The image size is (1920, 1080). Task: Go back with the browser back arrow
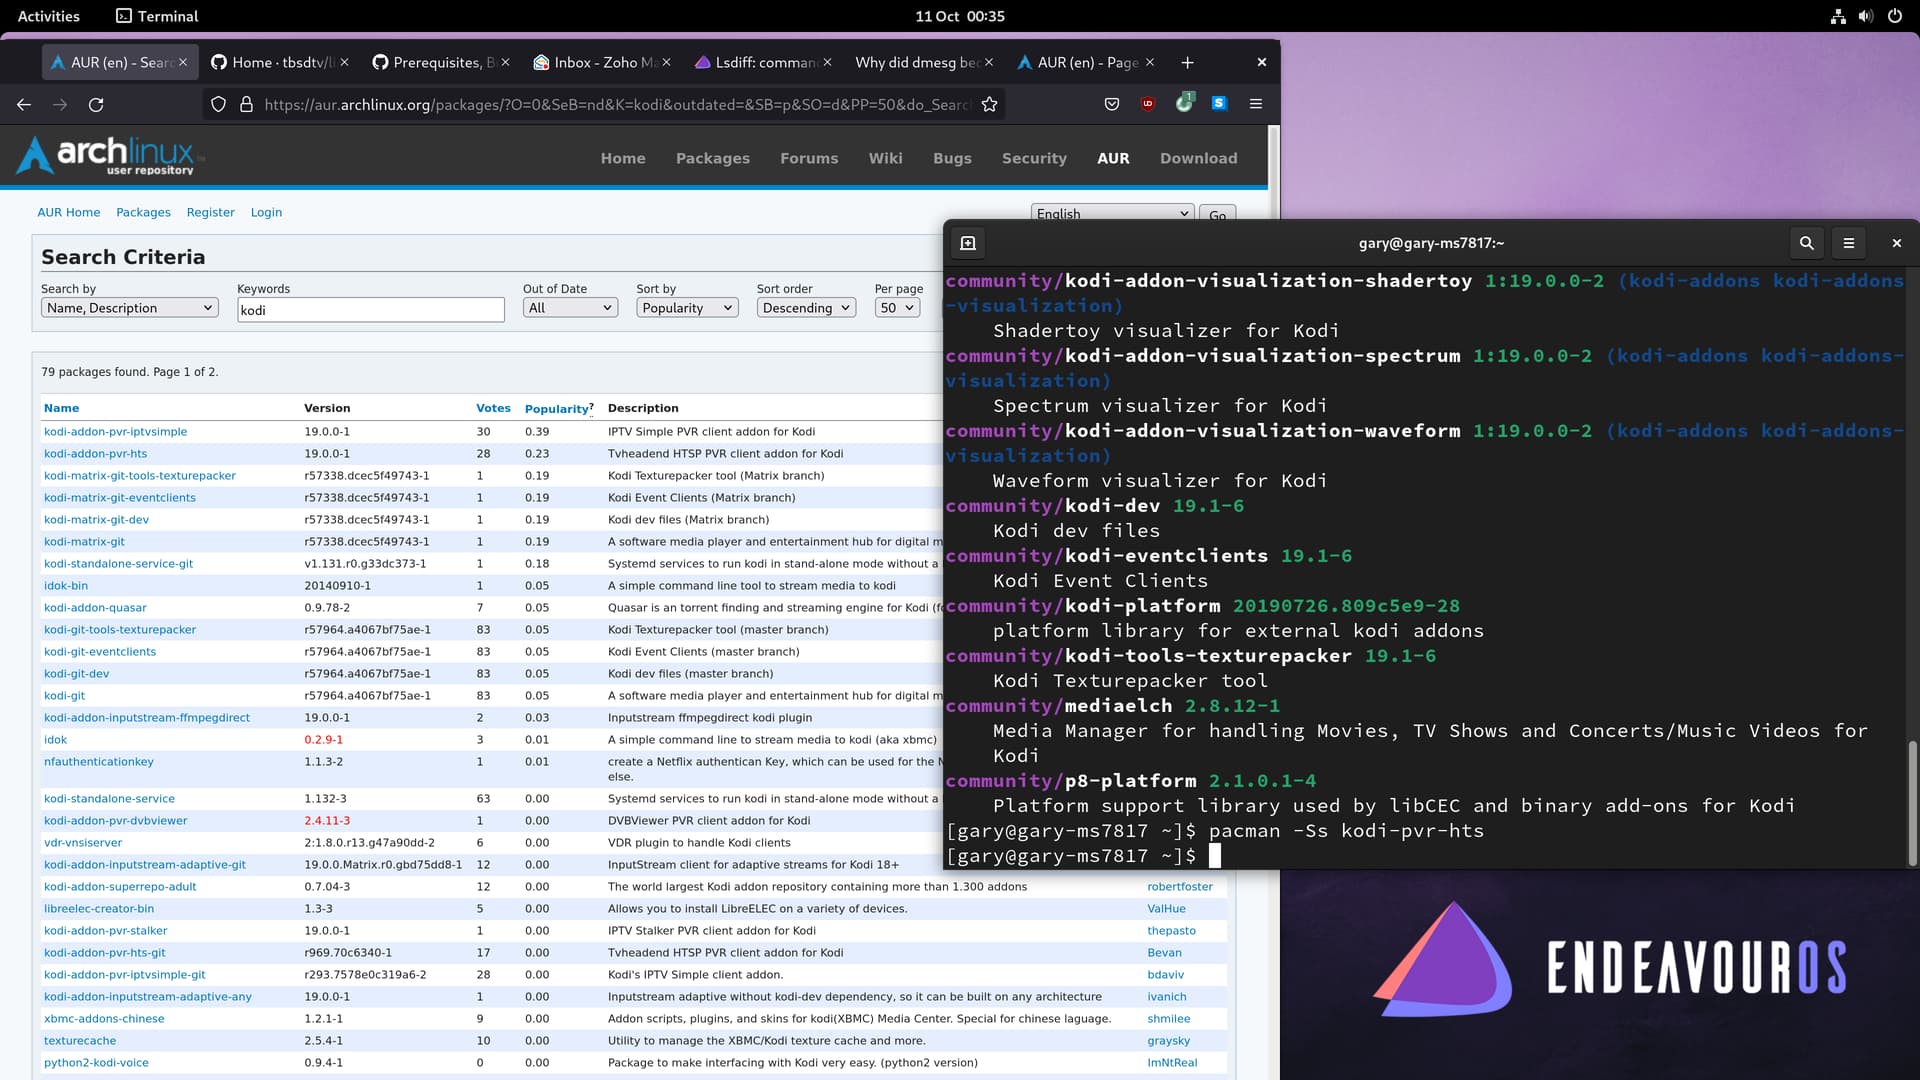coord(24,104)
